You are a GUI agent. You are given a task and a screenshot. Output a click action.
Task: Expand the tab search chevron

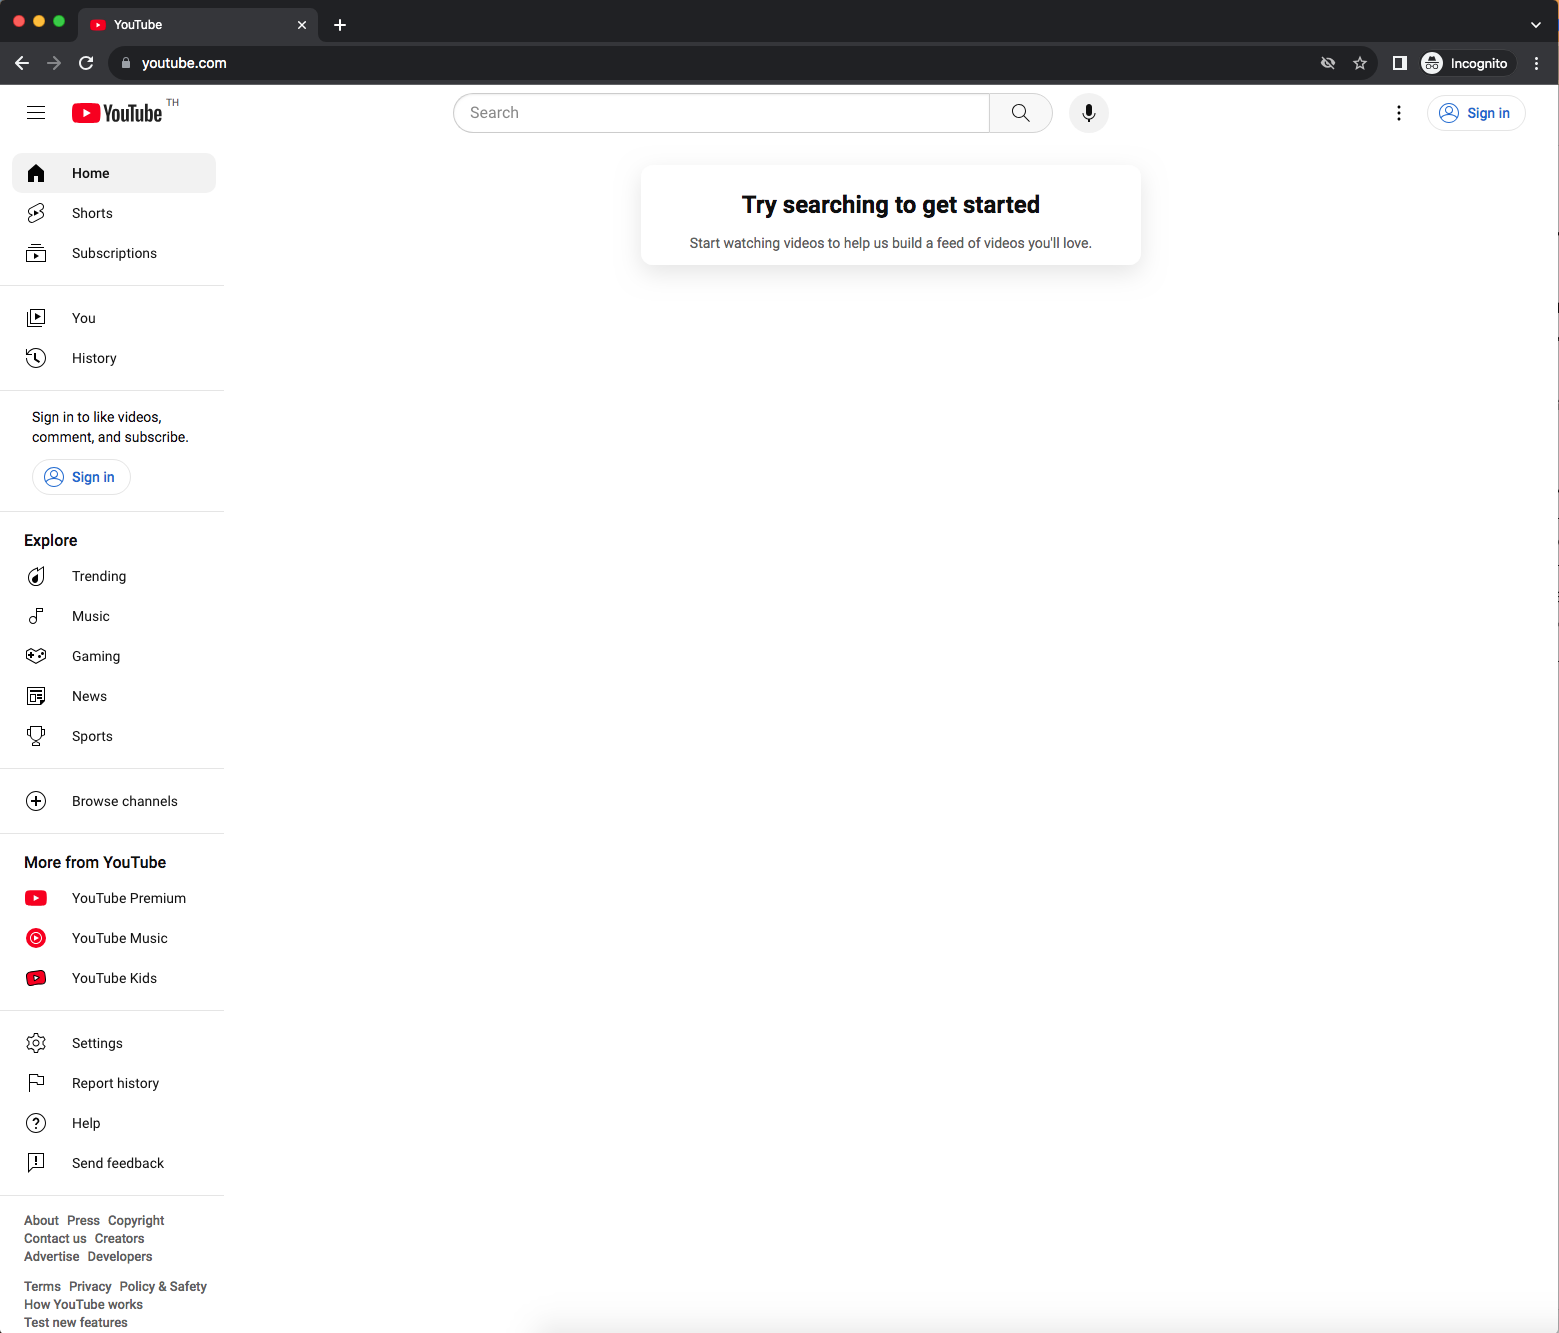pos(1535,25)
